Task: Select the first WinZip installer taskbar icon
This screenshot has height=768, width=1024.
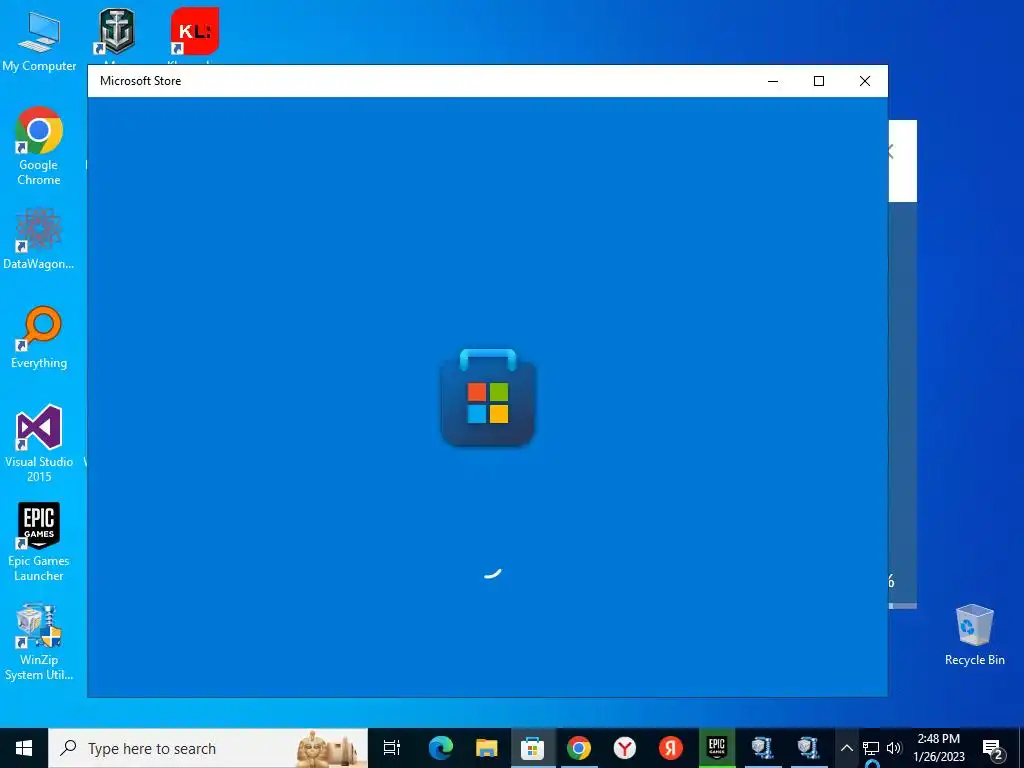Action: point(762,748)
